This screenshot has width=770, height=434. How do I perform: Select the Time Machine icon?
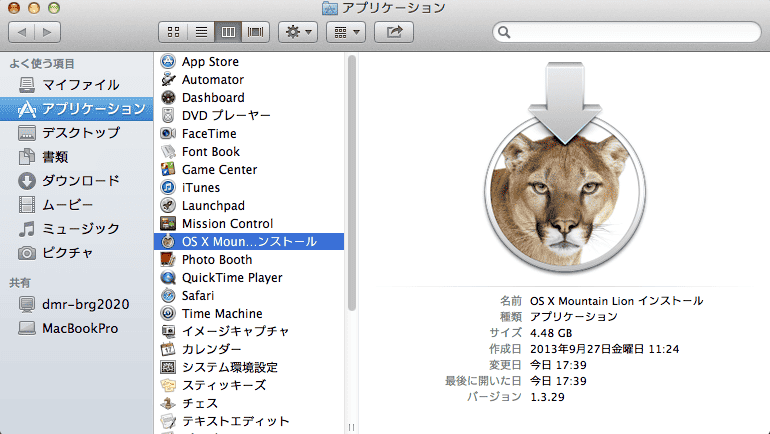[x=168, y=313]
